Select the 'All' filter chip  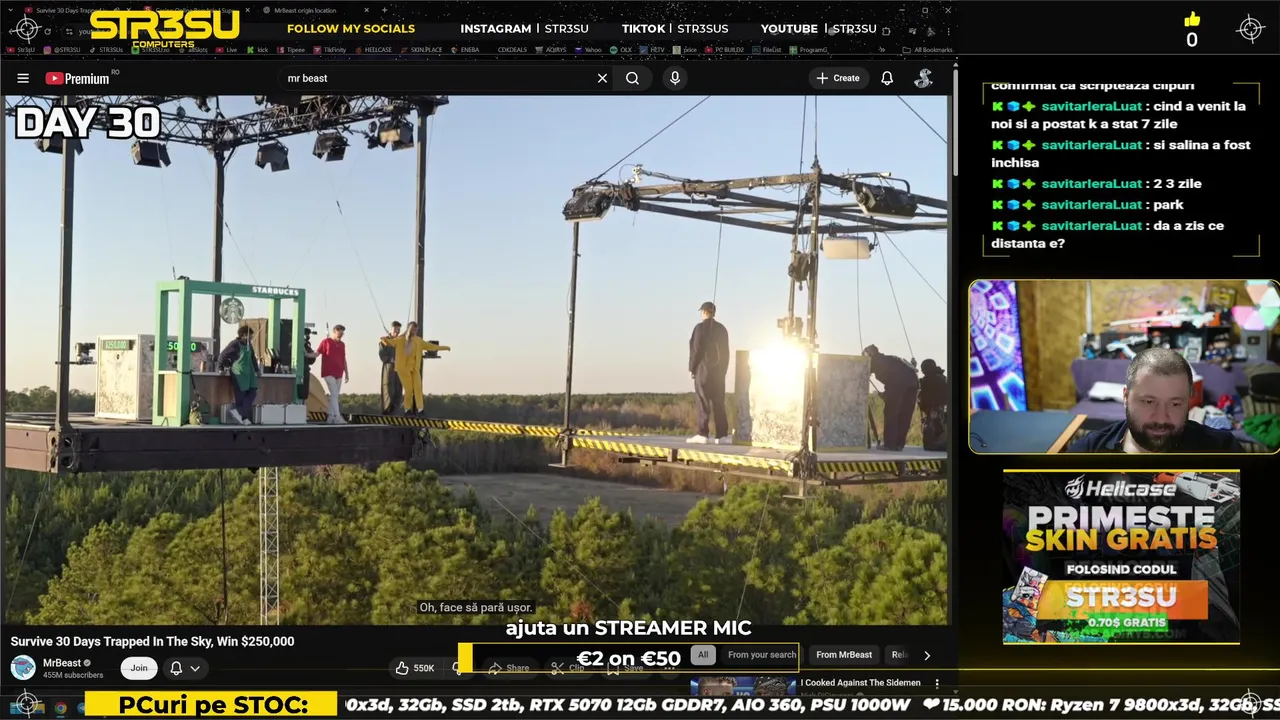pos(703,655)
